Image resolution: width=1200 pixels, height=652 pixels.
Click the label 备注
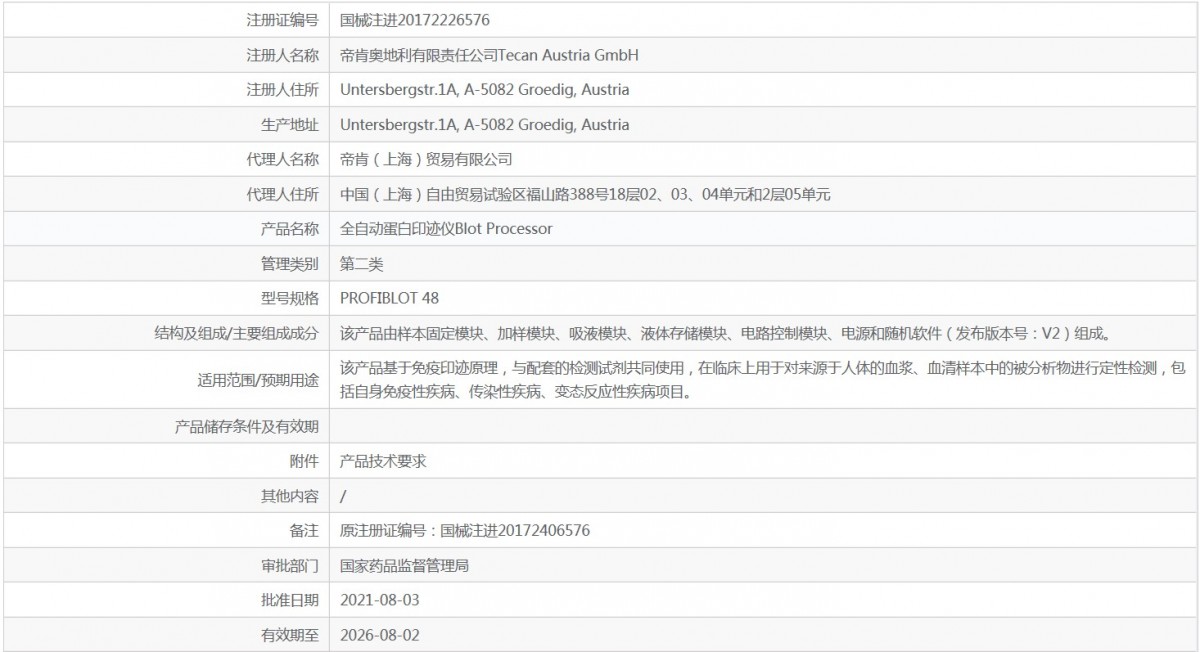point(304,530)
